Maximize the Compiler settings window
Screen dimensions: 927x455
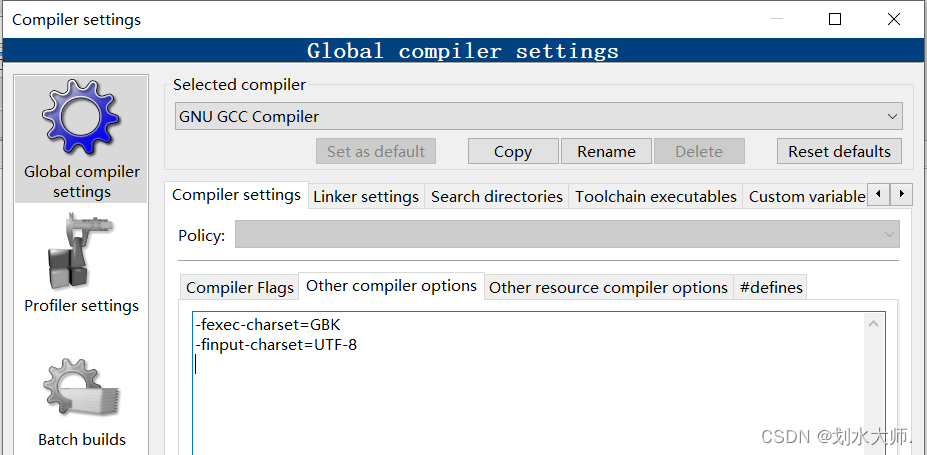coord(835,19)
